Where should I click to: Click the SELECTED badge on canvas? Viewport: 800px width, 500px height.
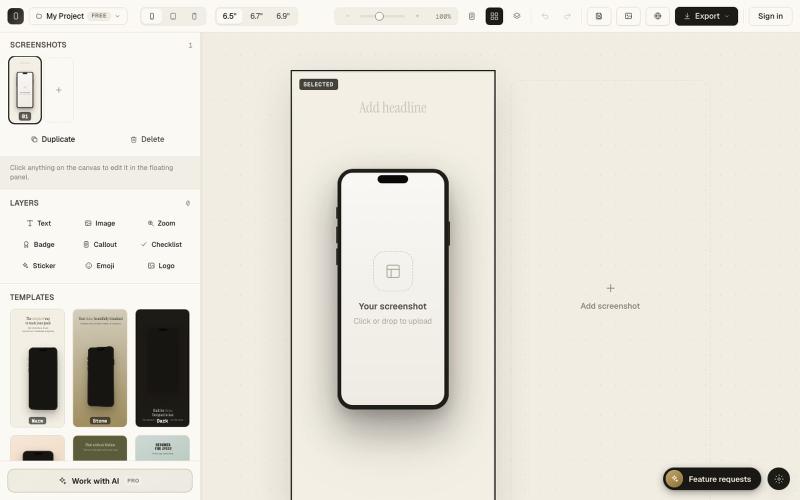[318, 84]
